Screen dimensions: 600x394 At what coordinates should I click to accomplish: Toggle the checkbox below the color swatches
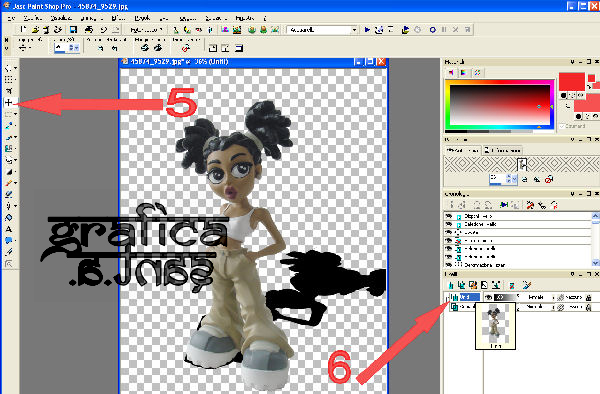coord(562,126)
